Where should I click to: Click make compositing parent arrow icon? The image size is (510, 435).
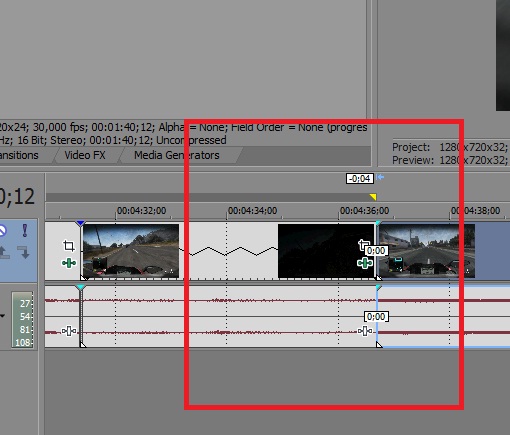click(x=4, y=252)
